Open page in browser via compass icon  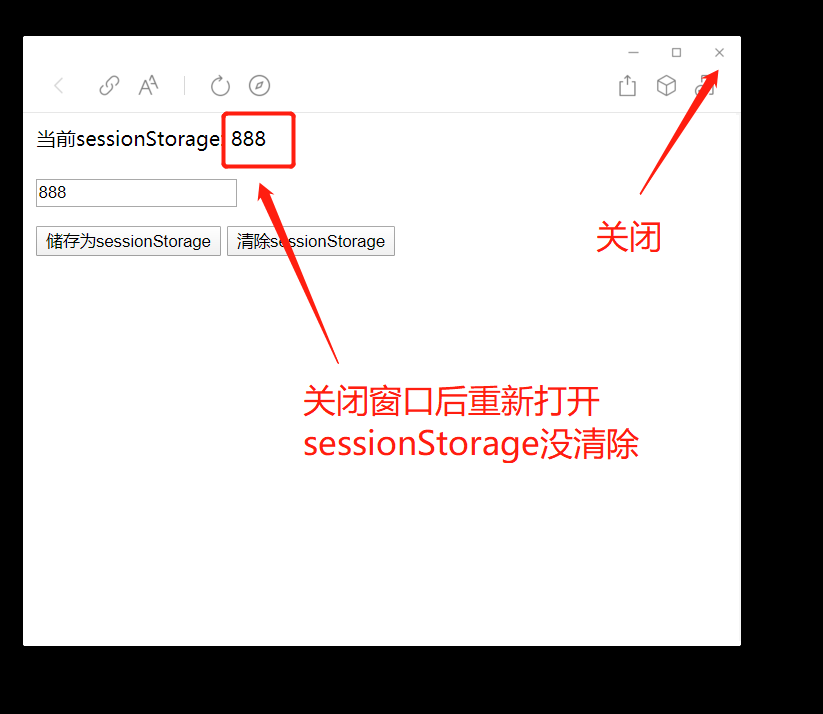259,86
